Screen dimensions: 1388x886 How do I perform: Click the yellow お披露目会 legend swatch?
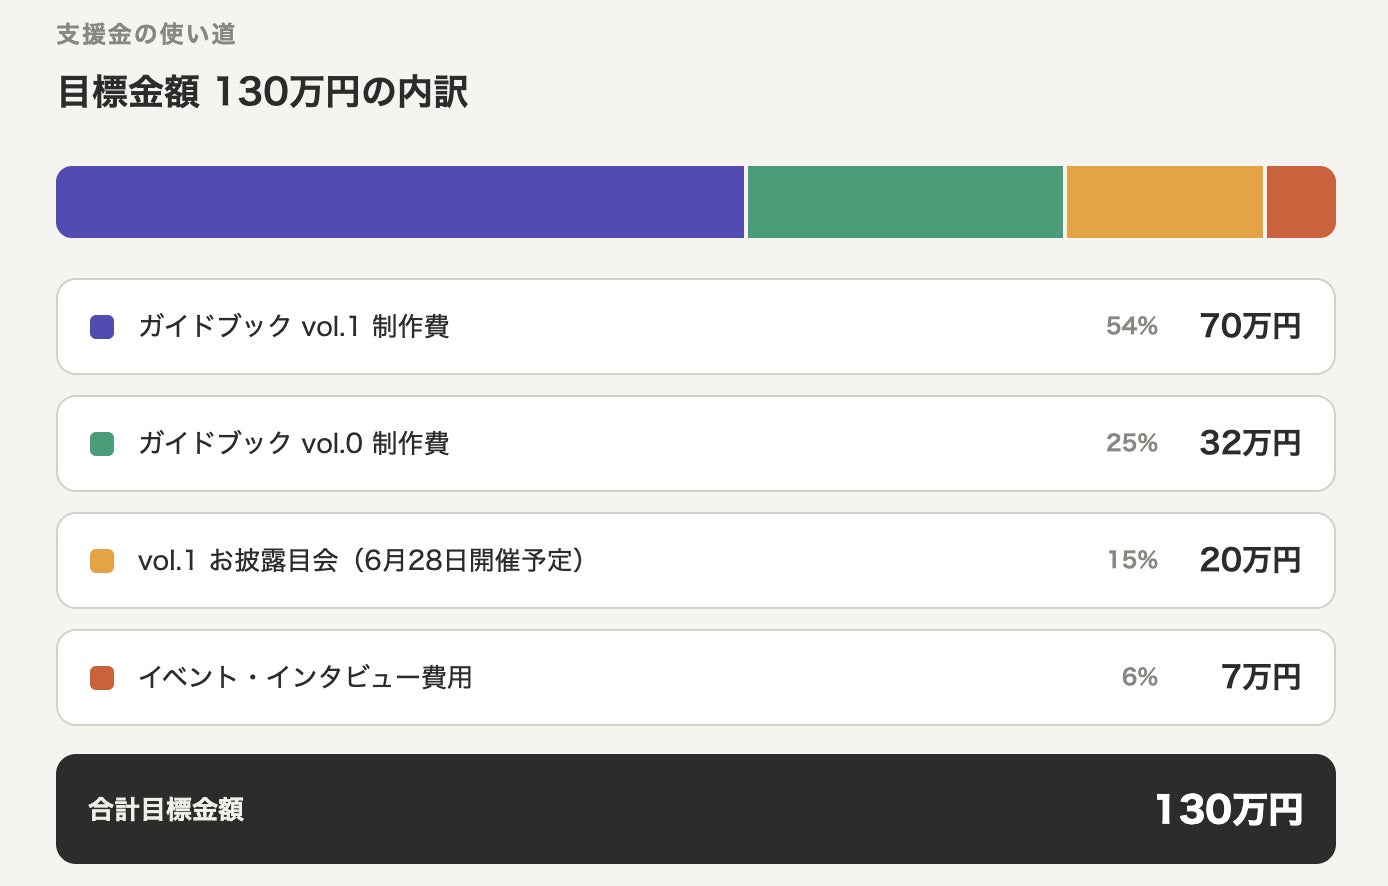point(102,561)
